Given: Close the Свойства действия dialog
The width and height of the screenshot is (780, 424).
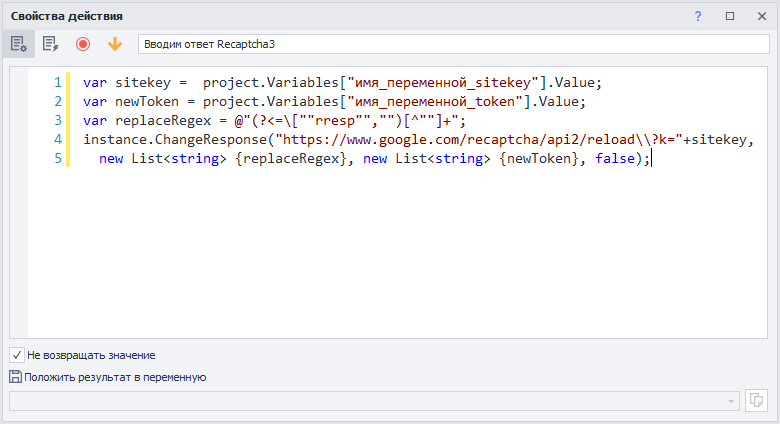Looking at the screenshot, I should point(761,16).
